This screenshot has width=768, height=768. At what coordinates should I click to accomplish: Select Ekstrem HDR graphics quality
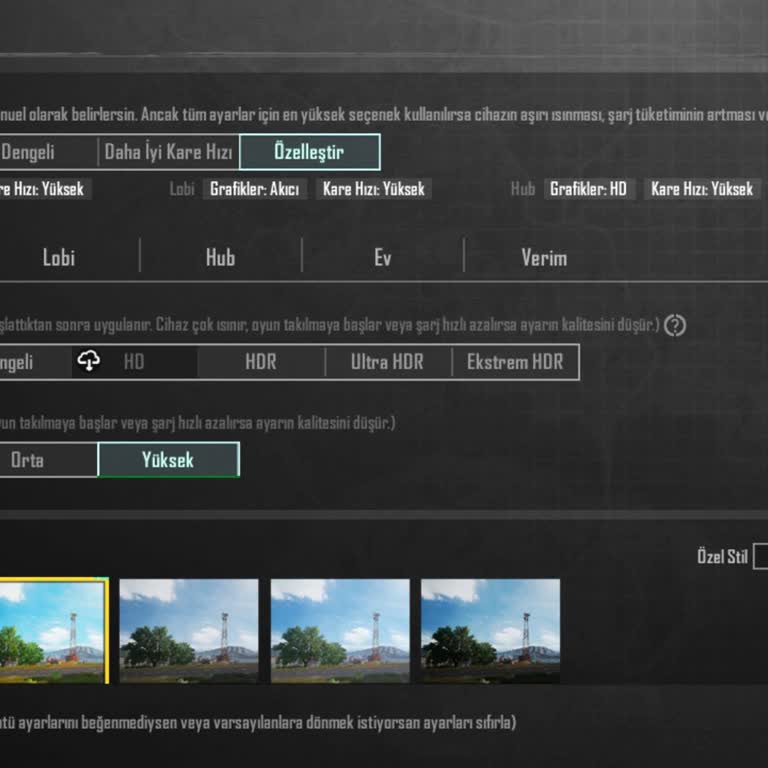tap(515, 362)
